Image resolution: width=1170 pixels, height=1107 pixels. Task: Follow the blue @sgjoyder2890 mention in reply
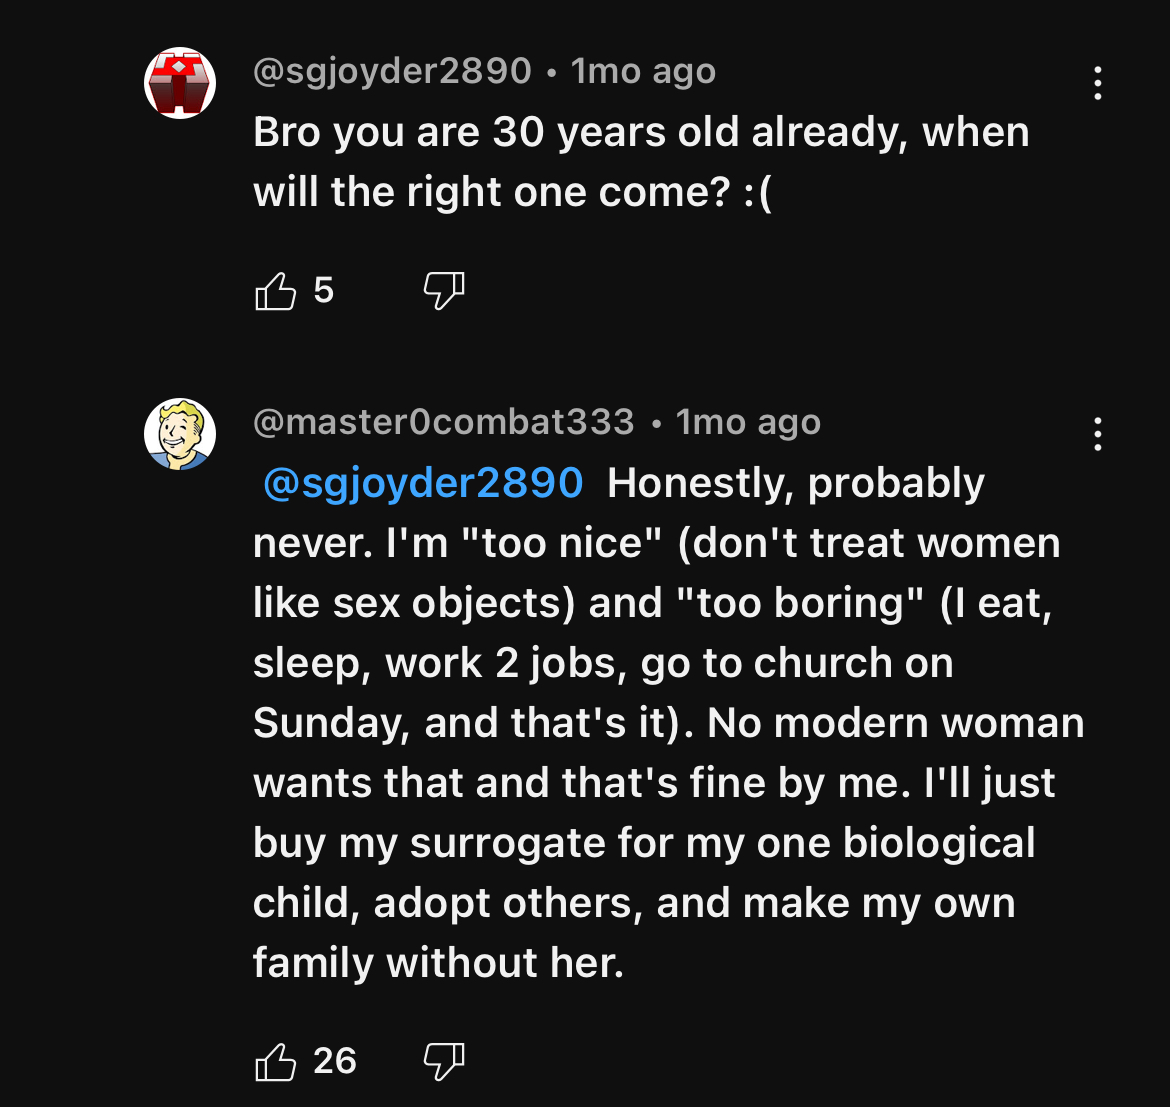423,483
